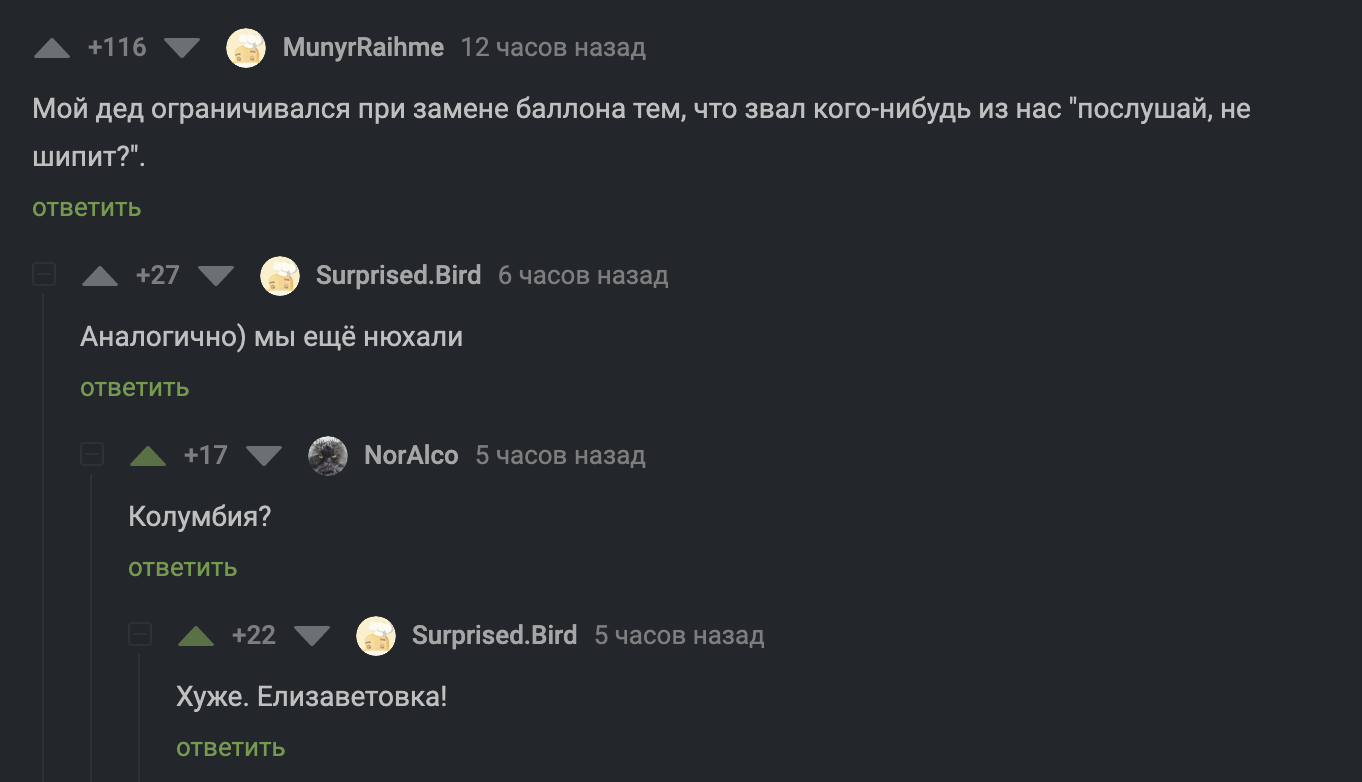
Task: Reply to "Колумбия?" comment
Action: [x=183, y=568]
